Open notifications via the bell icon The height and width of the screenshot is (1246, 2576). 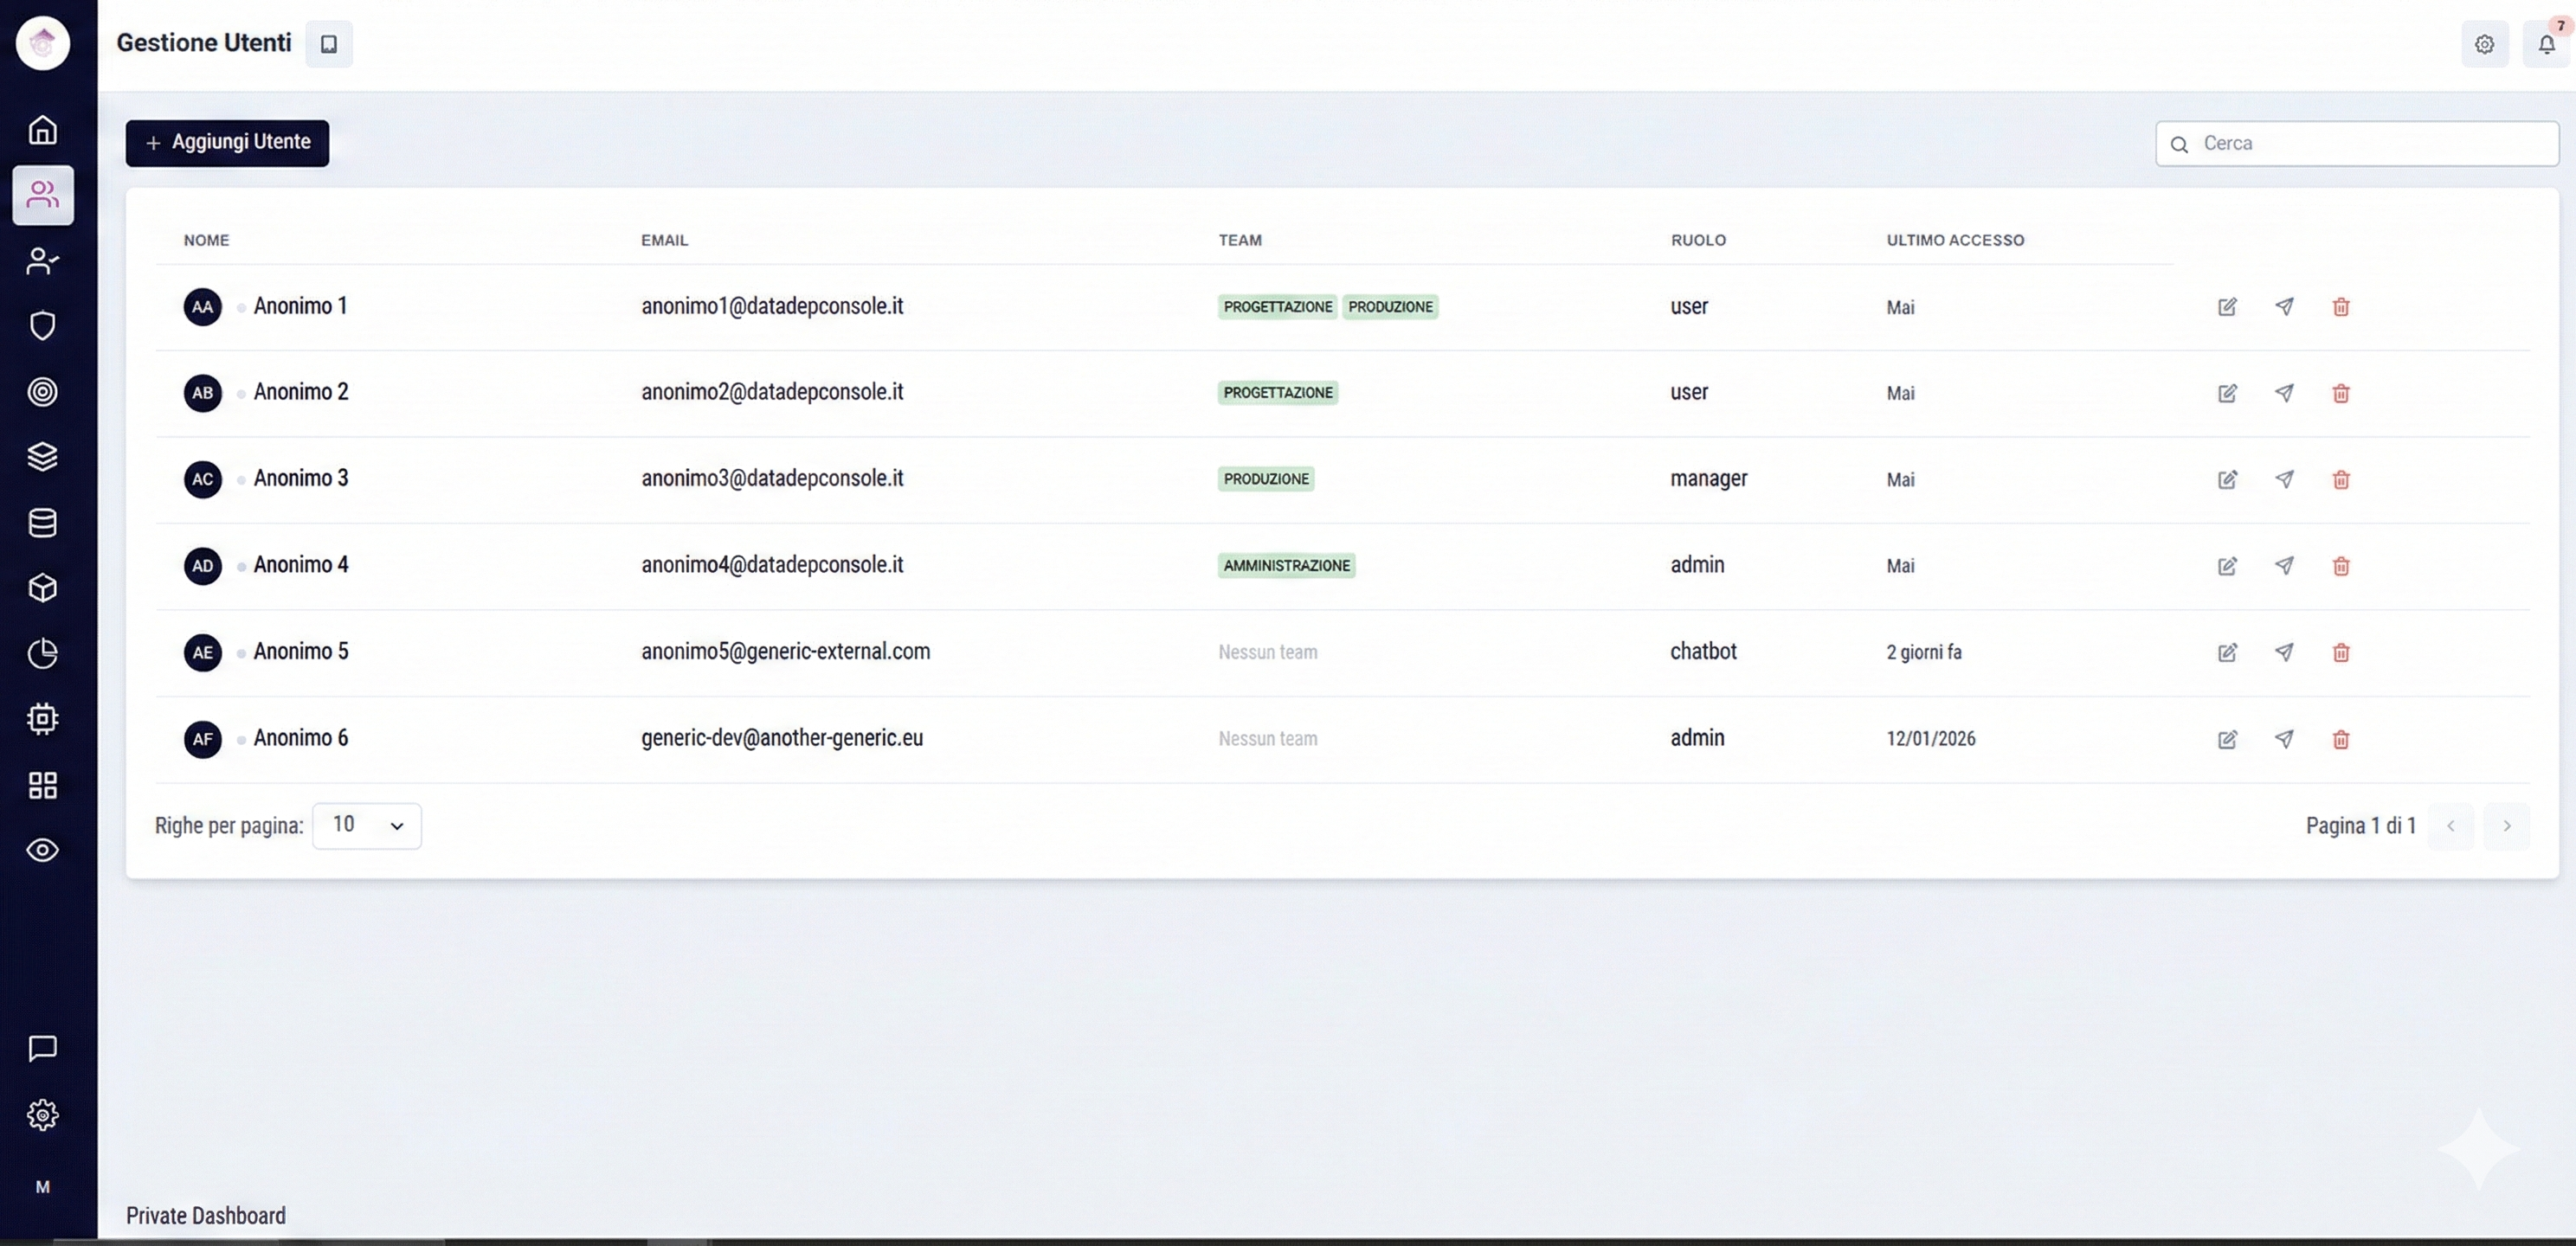[2546, 44]
